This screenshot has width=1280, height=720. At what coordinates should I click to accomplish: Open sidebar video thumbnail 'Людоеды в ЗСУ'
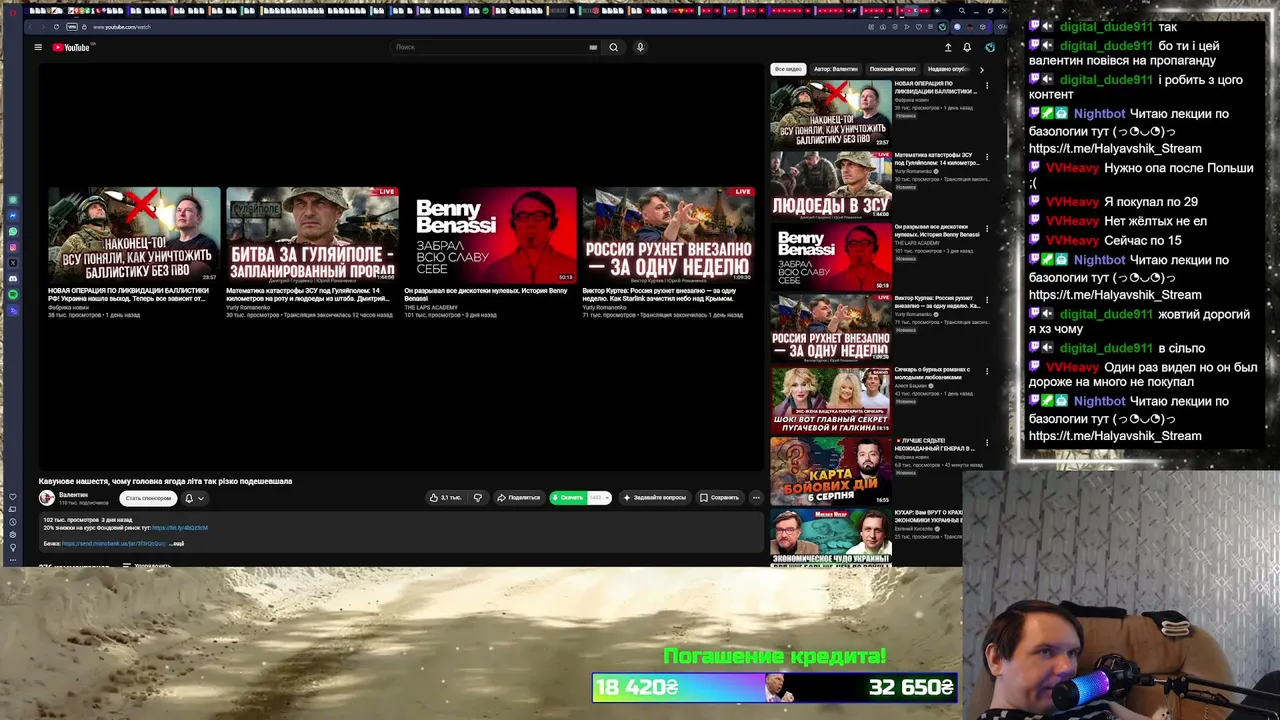coord(830,185)
